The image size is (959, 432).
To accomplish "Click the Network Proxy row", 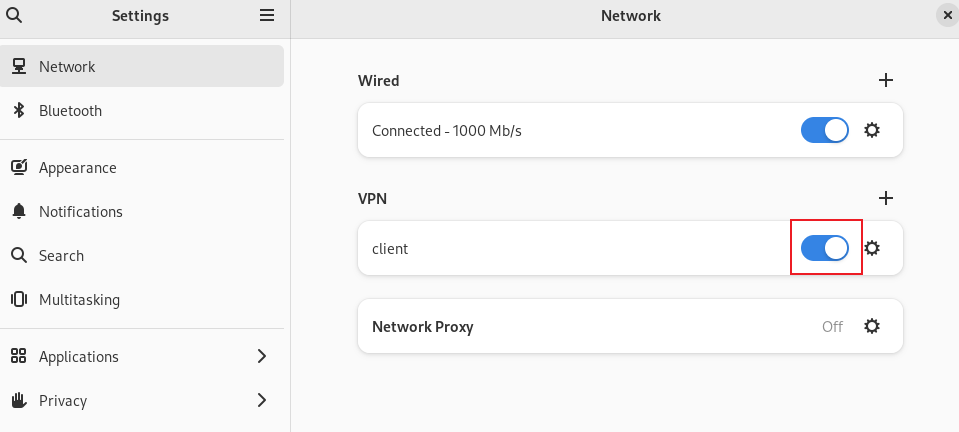I will [x=630, y=326].
